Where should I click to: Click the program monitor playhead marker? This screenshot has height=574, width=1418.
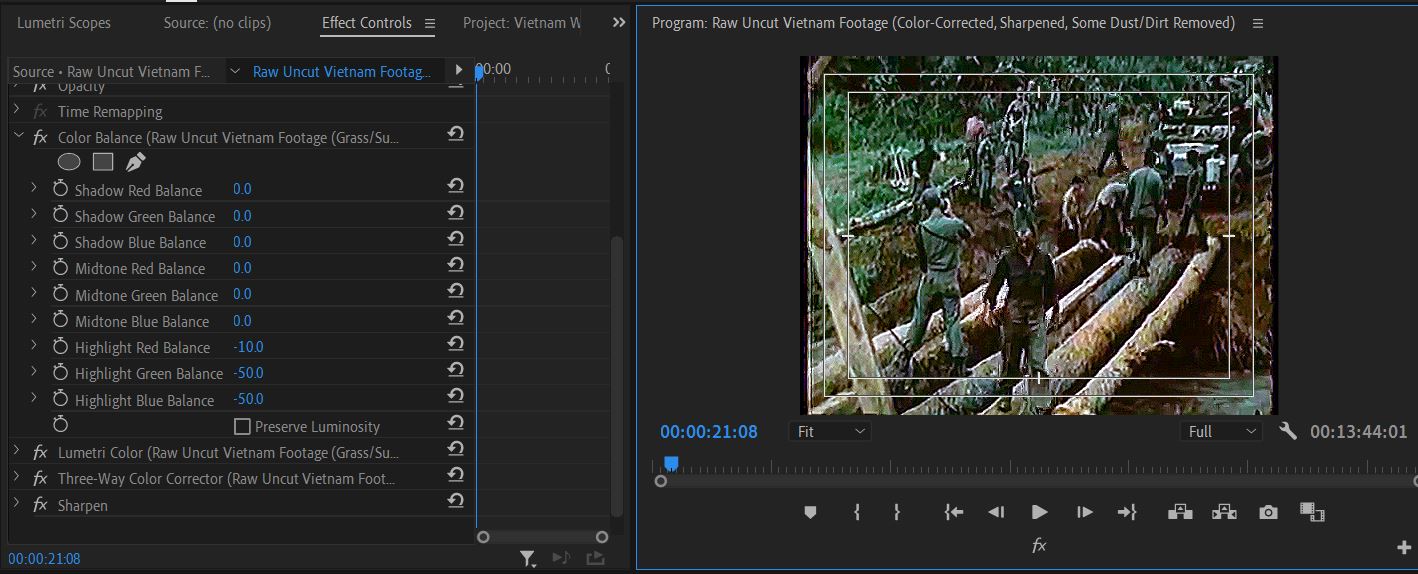tap(671, 463)
